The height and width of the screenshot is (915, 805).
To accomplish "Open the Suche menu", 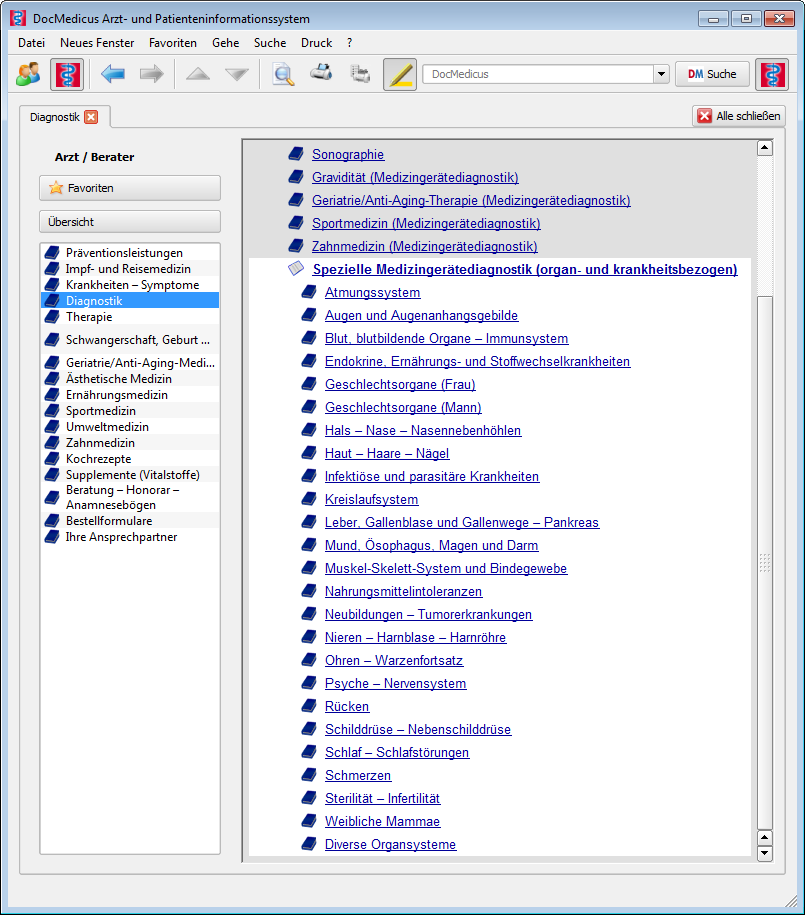I will [x=270, y=43].
